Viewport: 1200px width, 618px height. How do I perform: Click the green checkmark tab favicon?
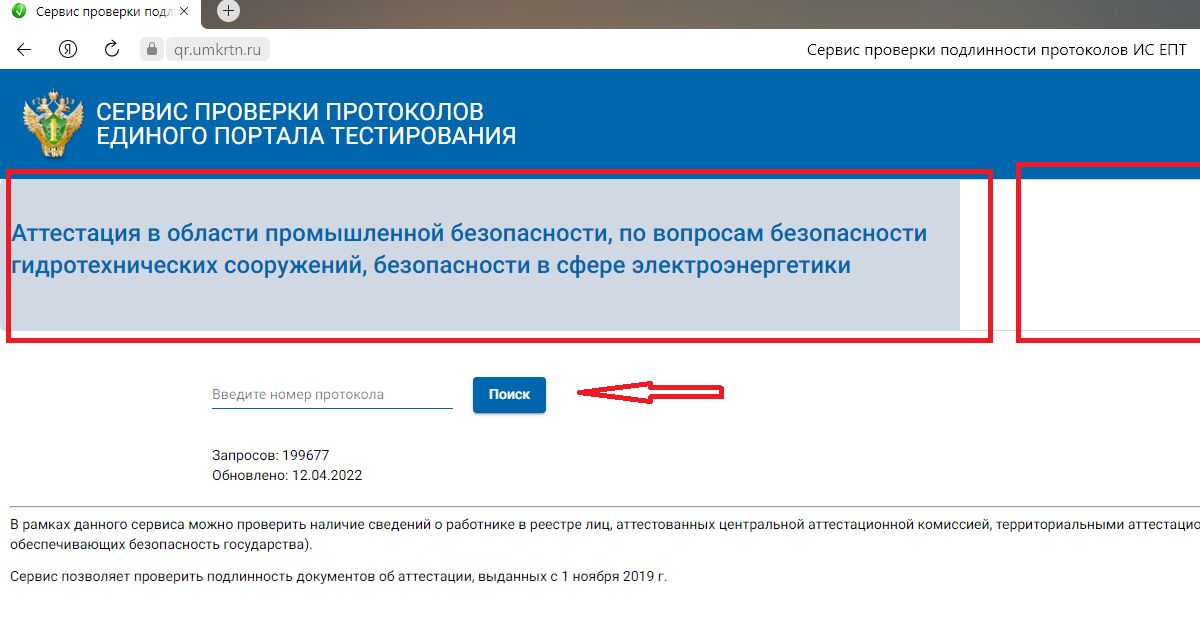pos(18,11)
